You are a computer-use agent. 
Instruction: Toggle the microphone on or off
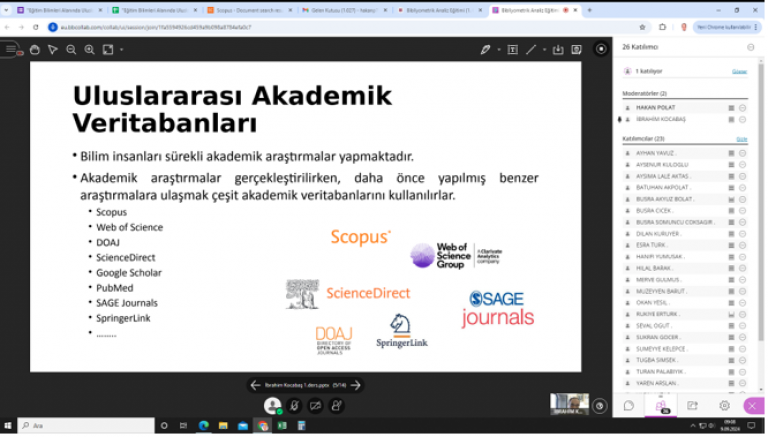coord(294,406)
